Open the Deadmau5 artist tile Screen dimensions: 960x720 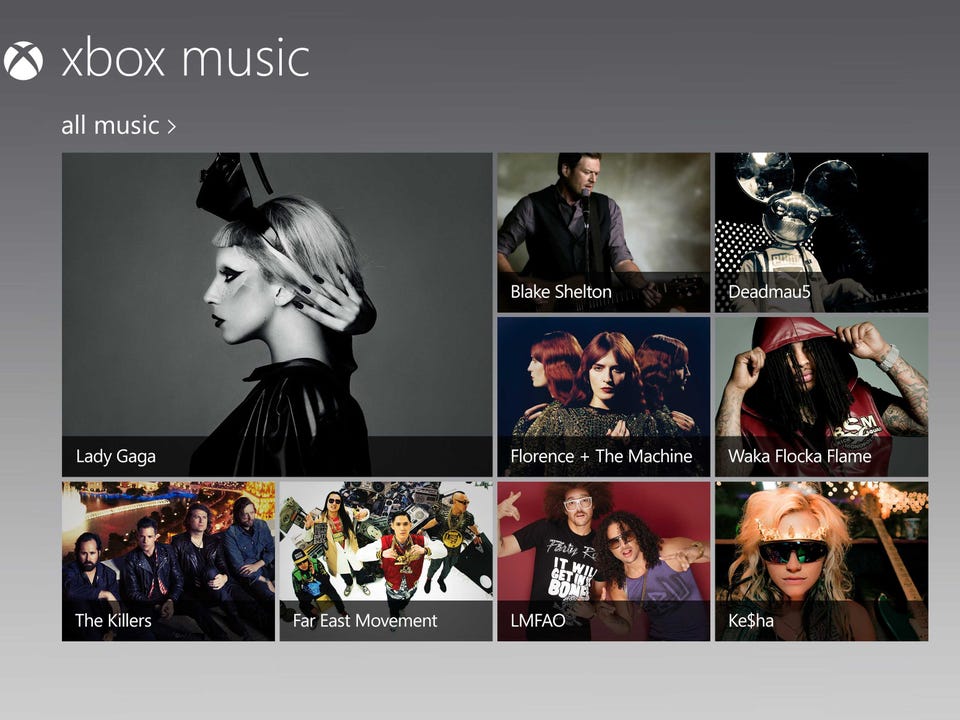click(x=822, y=233)
